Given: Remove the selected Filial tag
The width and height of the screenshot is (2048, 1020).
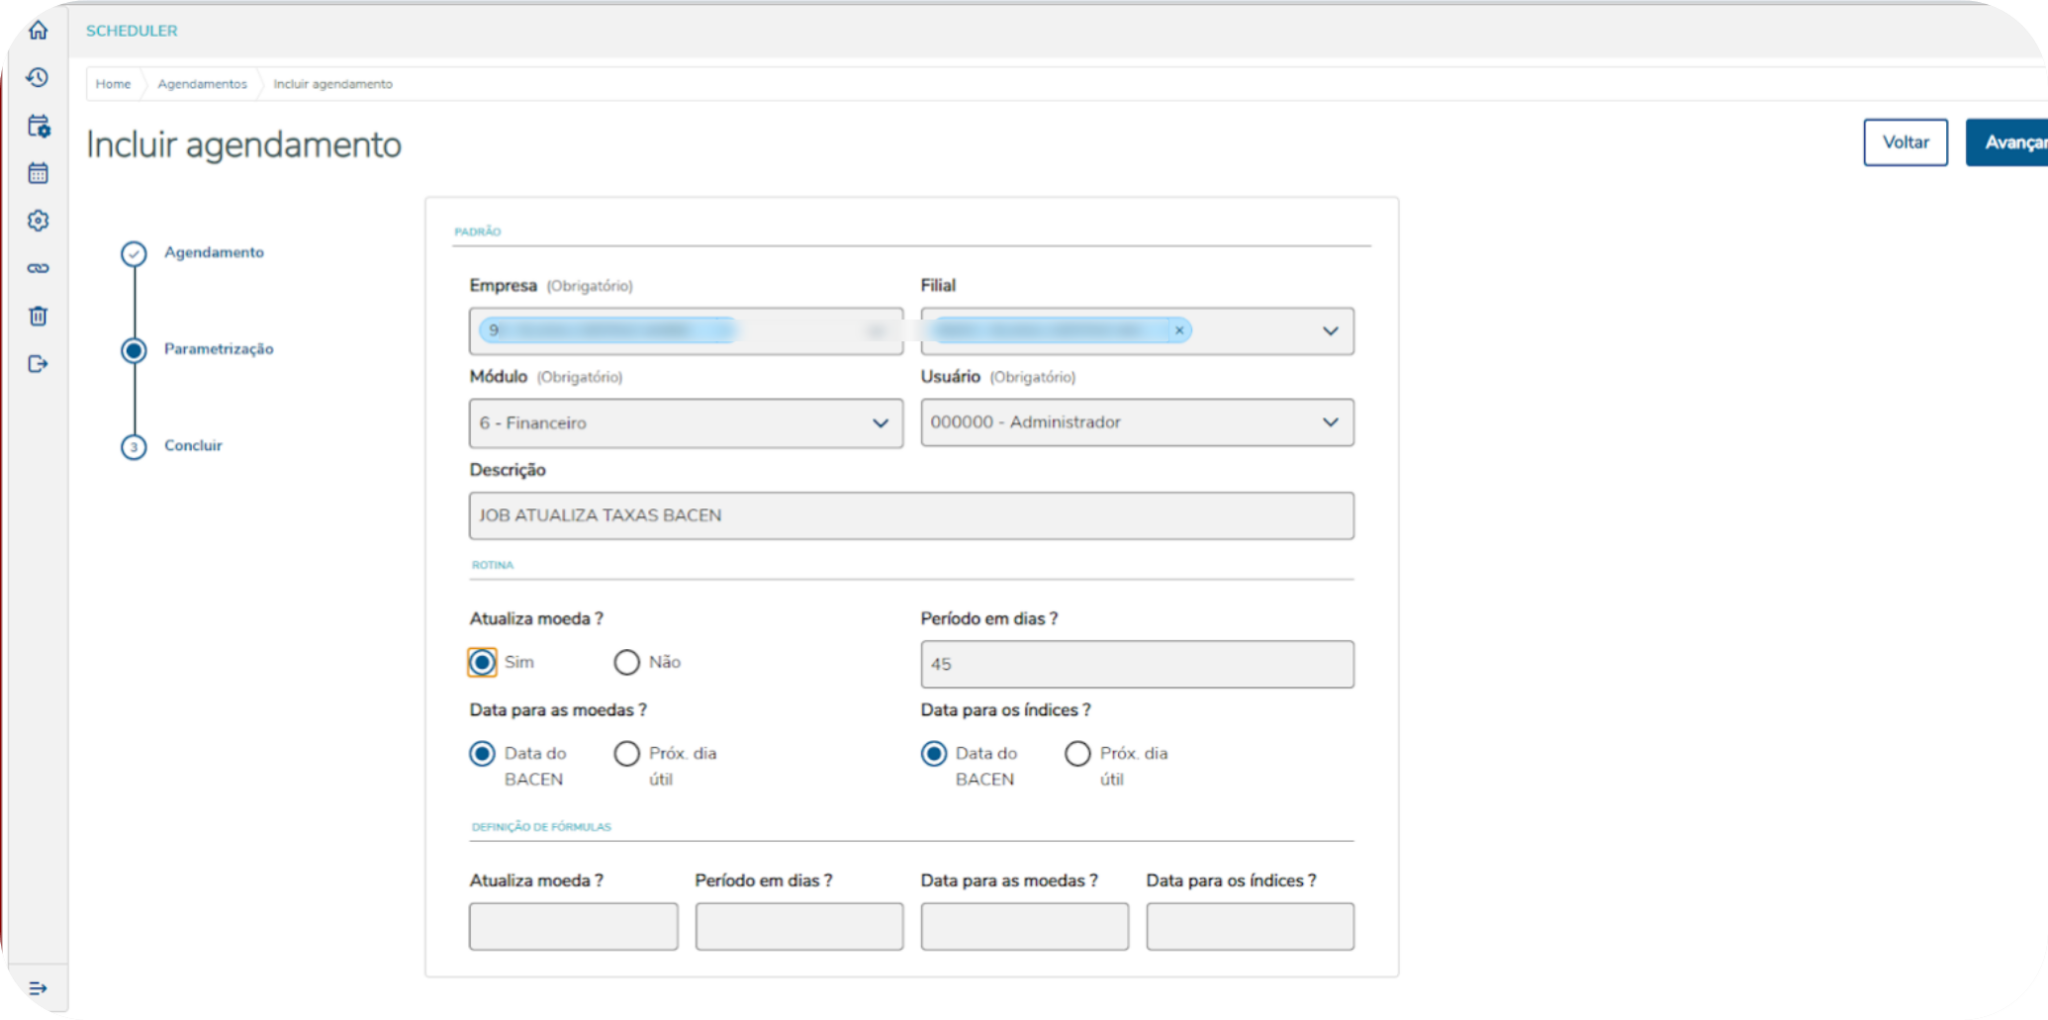Looking at the screenshot, I should click(1179, 330).
